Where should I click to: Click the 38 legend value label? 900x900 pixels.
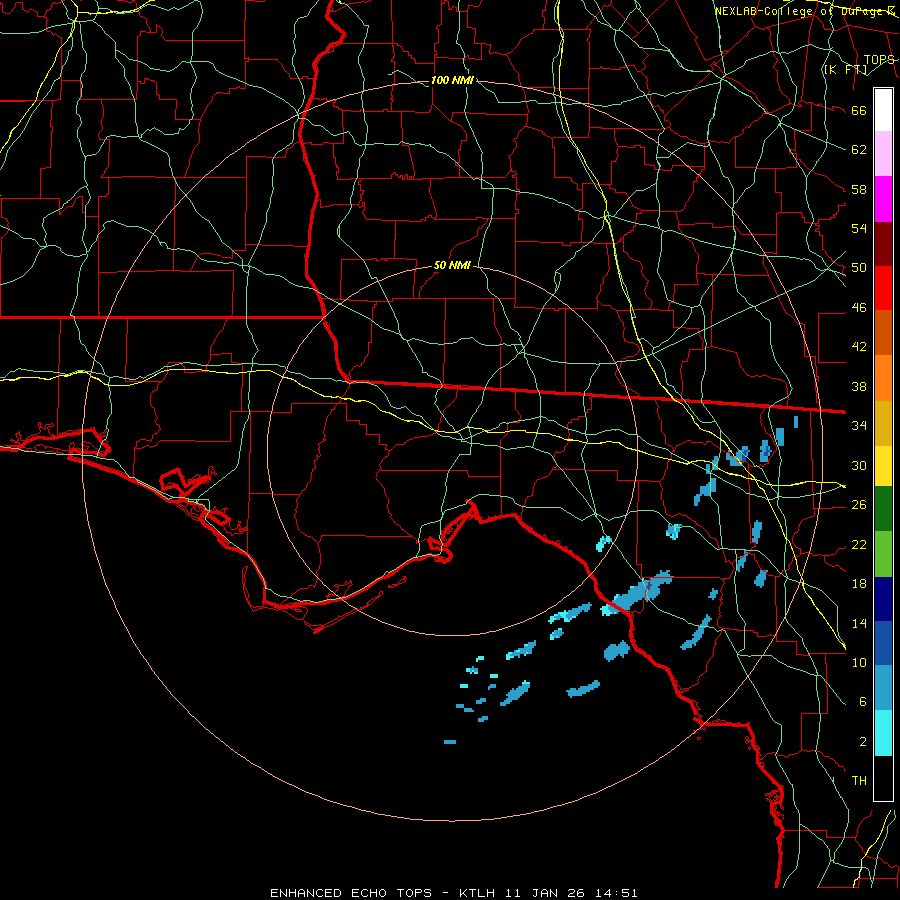tap(859, 386)
